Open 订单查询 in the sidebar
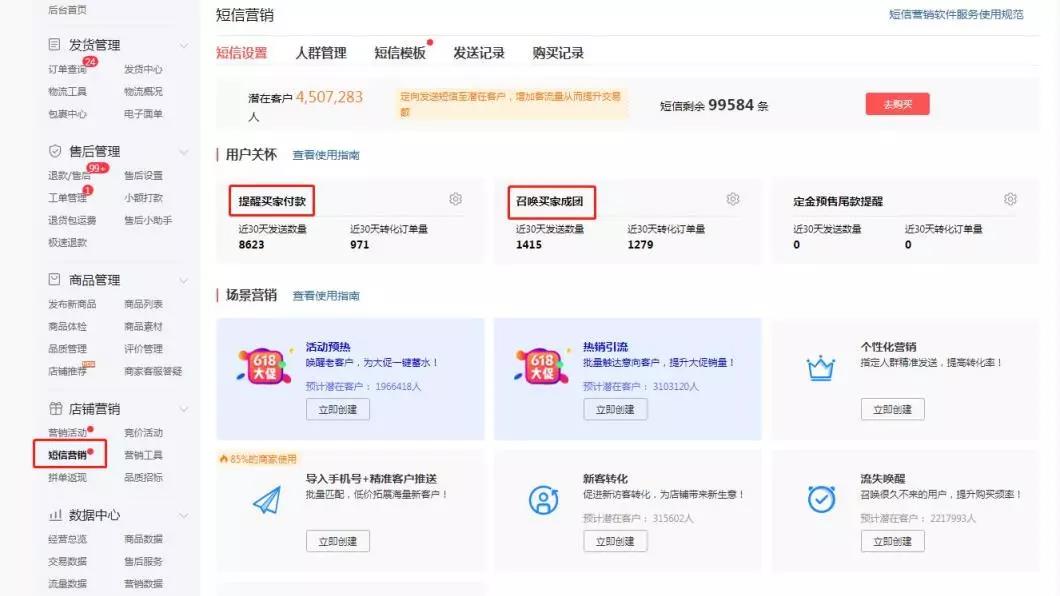 coord(67,69)
